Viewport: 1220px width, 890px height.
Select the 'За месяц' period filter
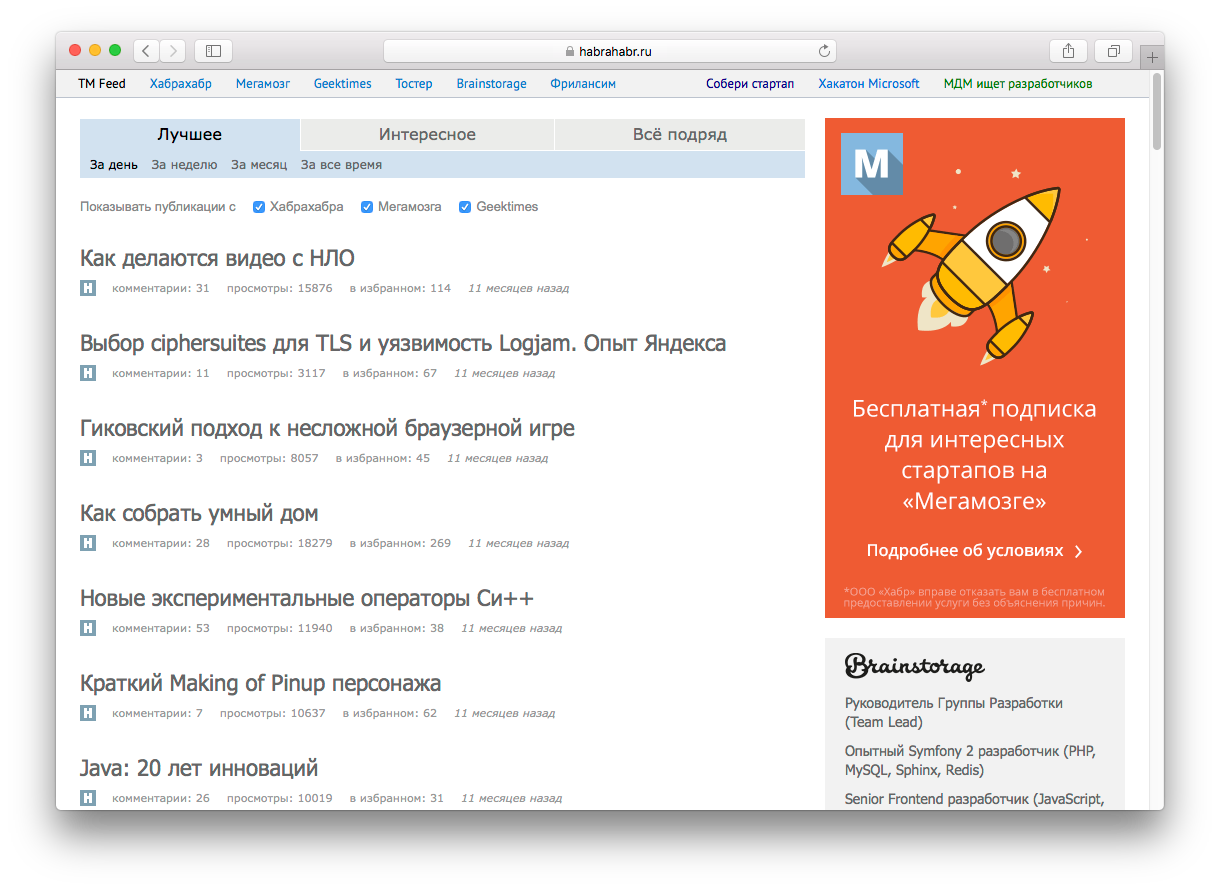[259, 164]
